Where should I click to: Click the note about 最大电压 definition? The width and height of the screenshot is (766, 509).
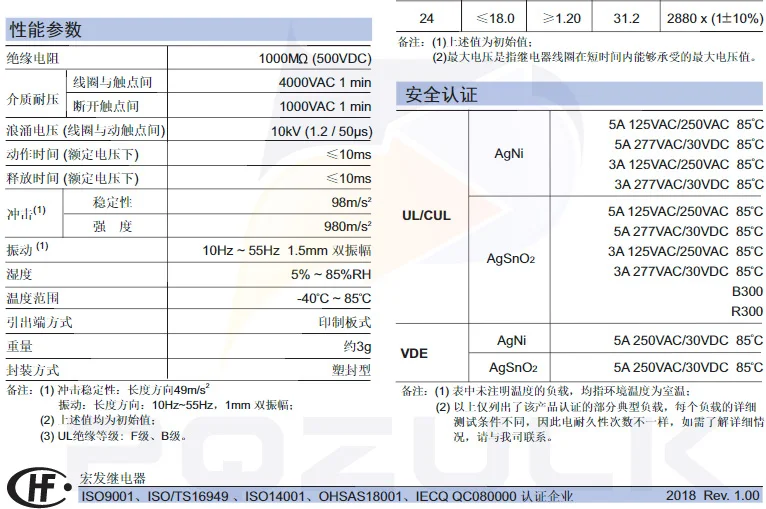[597, 57]
